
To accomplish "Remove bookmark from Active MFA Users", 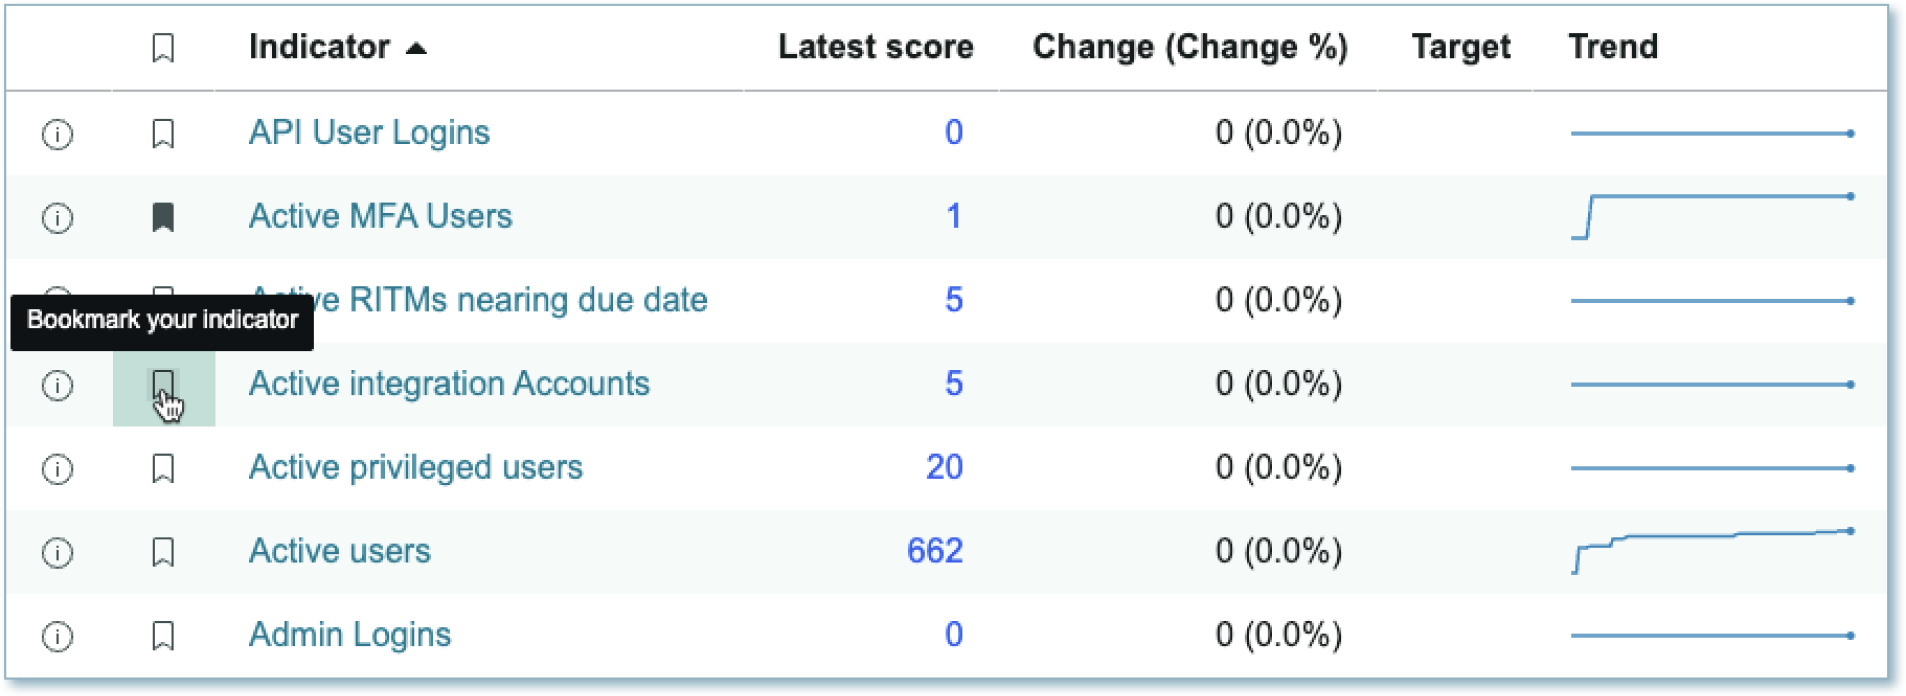I will point(163,217).
